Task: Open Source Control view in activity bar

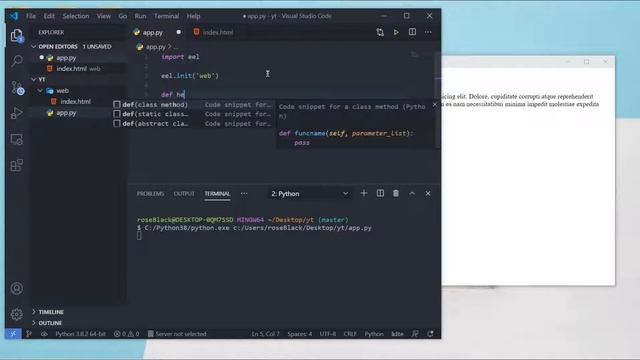Action: 17,88
